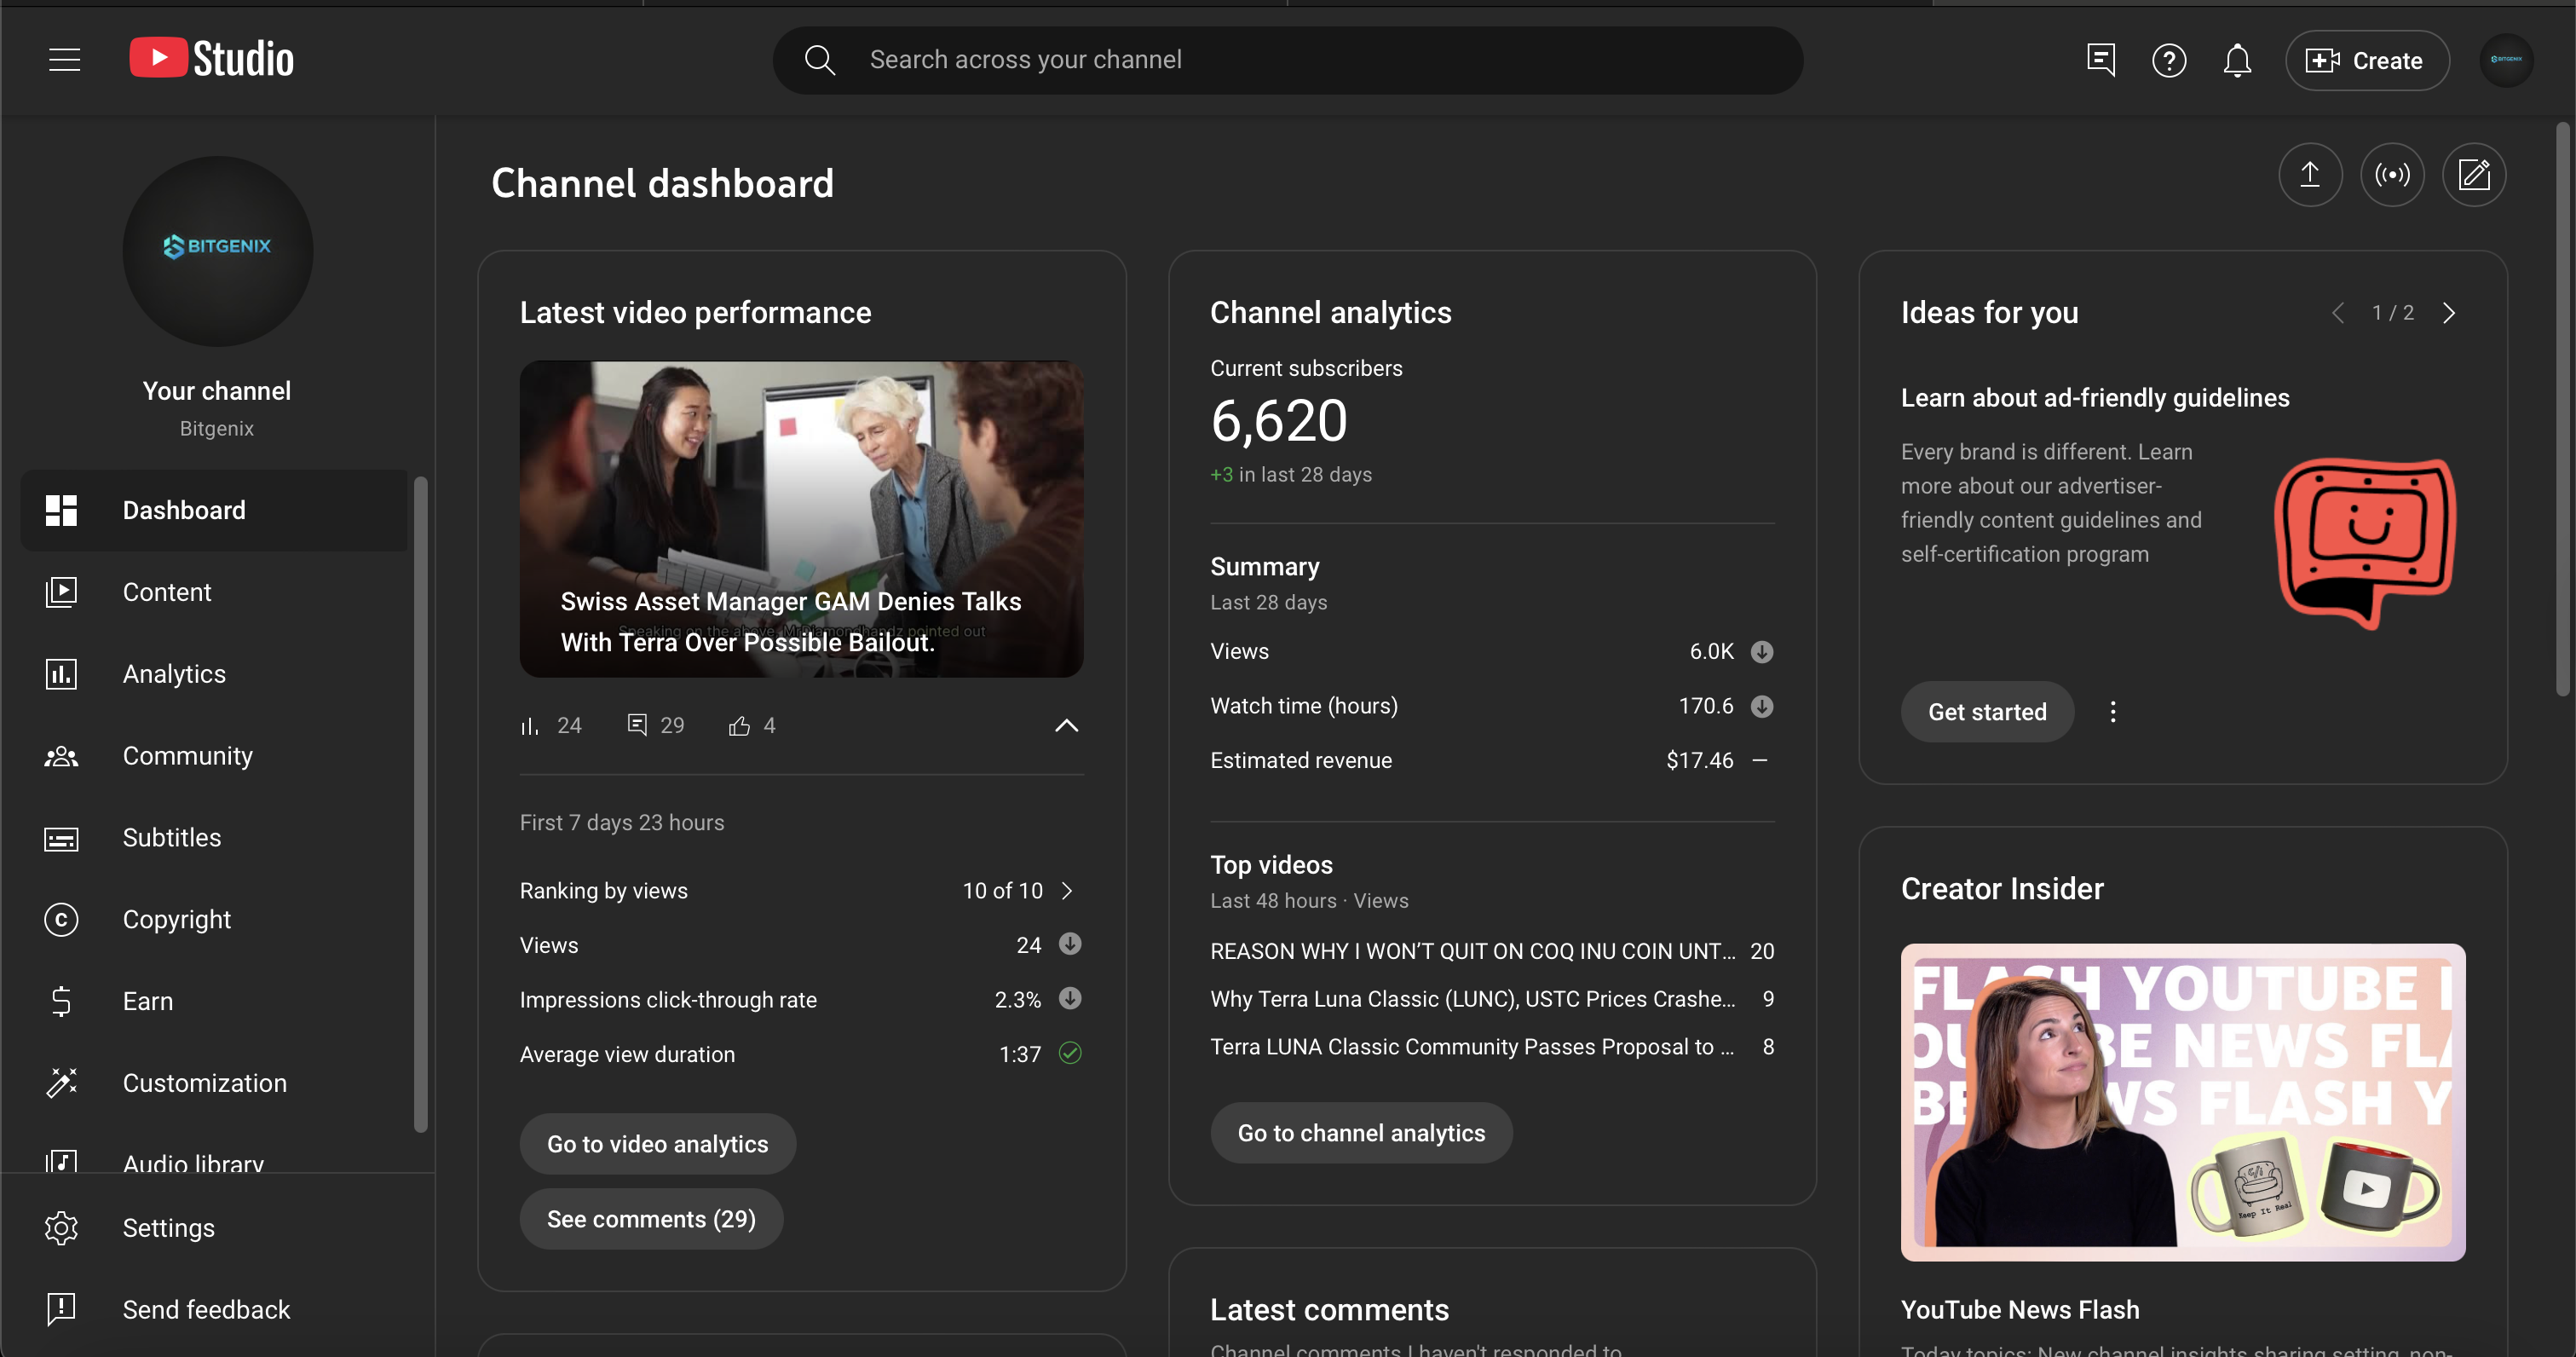Click the YouTube Studio logo
This screenshot has height=1357, width=2576.
211,59
